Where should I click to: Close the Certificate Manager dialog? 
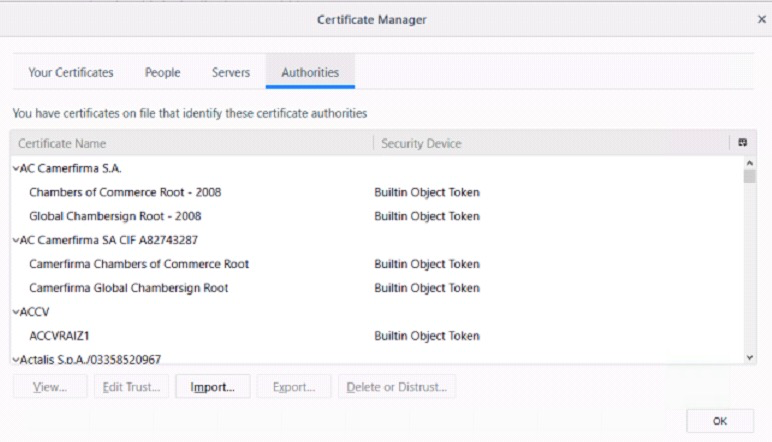coord(761,19)
